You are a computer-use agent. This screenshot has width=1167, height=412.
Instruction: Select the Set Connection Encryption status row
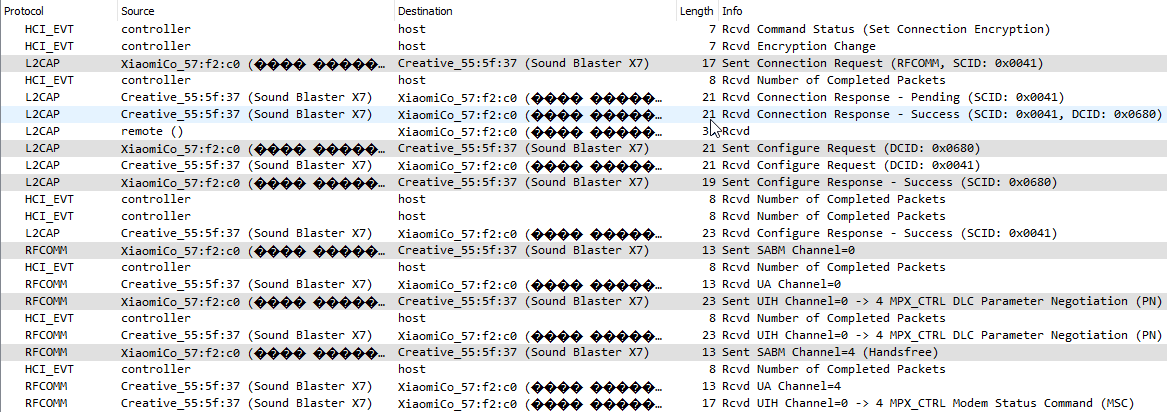(584, 29)
